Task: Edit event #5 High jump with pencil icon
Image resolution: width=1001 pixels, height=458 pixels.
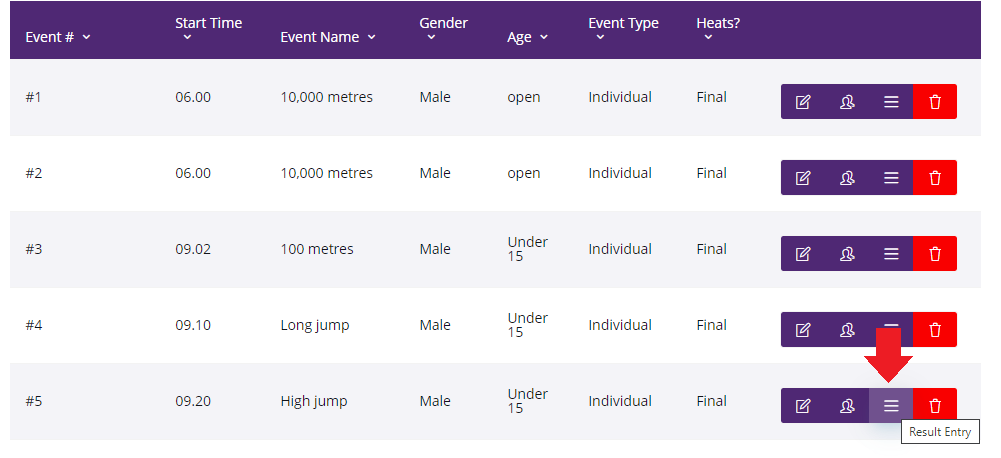Action: (x=802, y=406)
